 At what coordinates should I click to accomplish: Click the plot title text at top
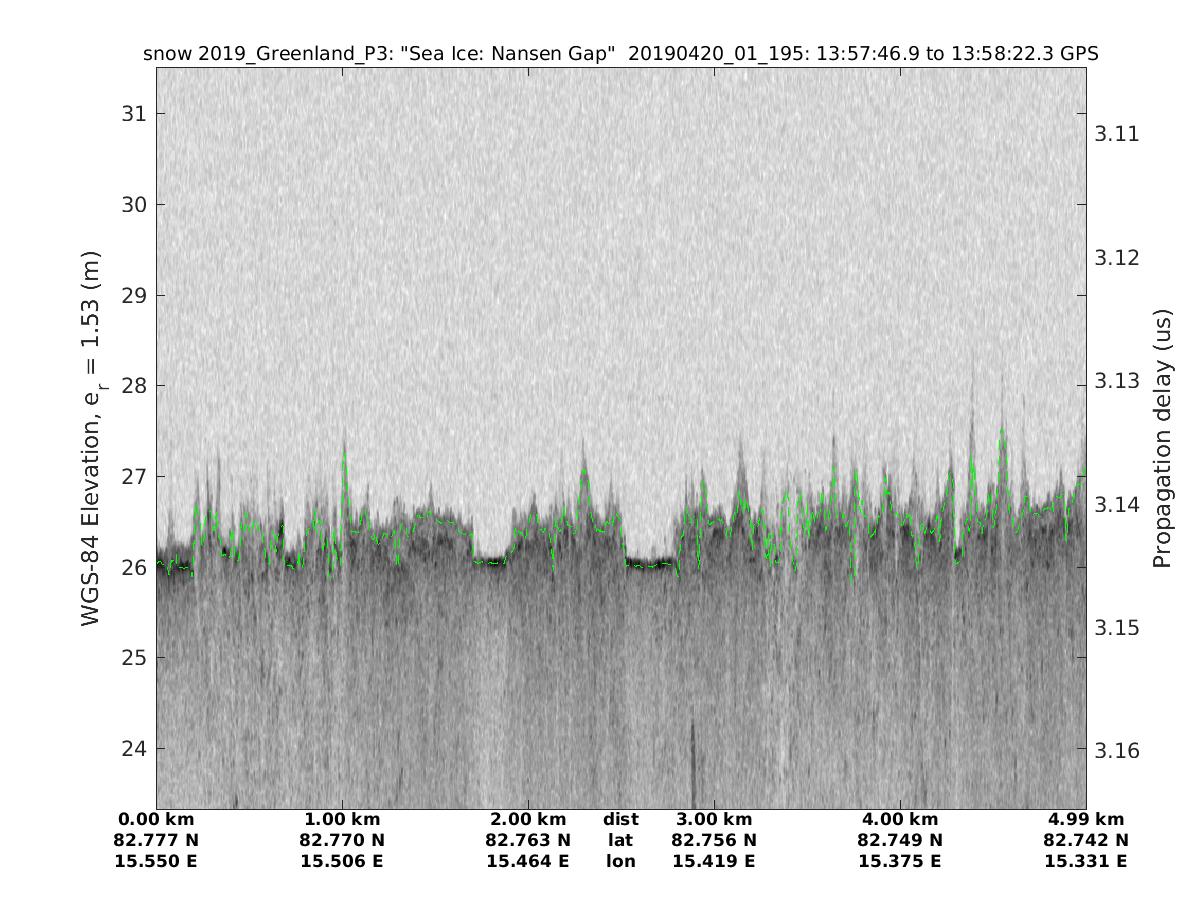(620, 54)
